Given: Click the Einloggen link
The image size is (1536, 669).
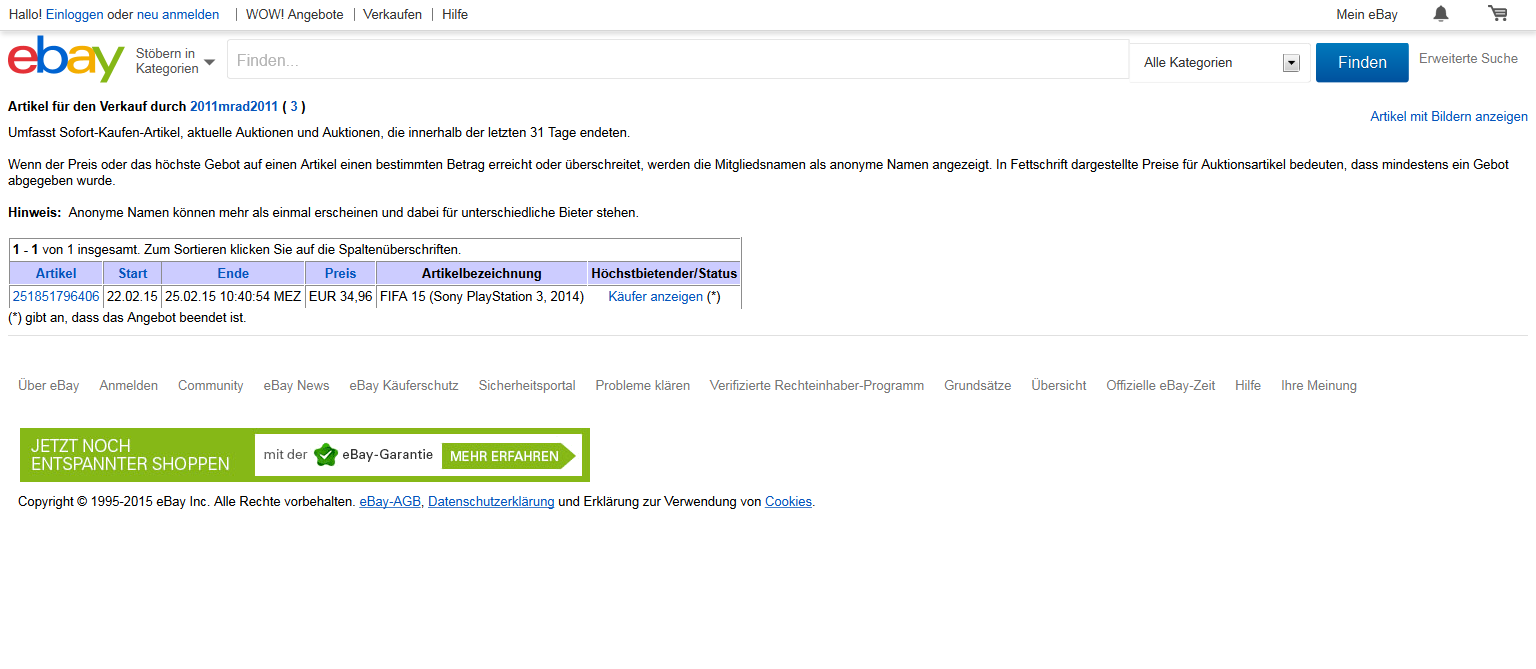Looking at the screenshot, I should (75, 14).
